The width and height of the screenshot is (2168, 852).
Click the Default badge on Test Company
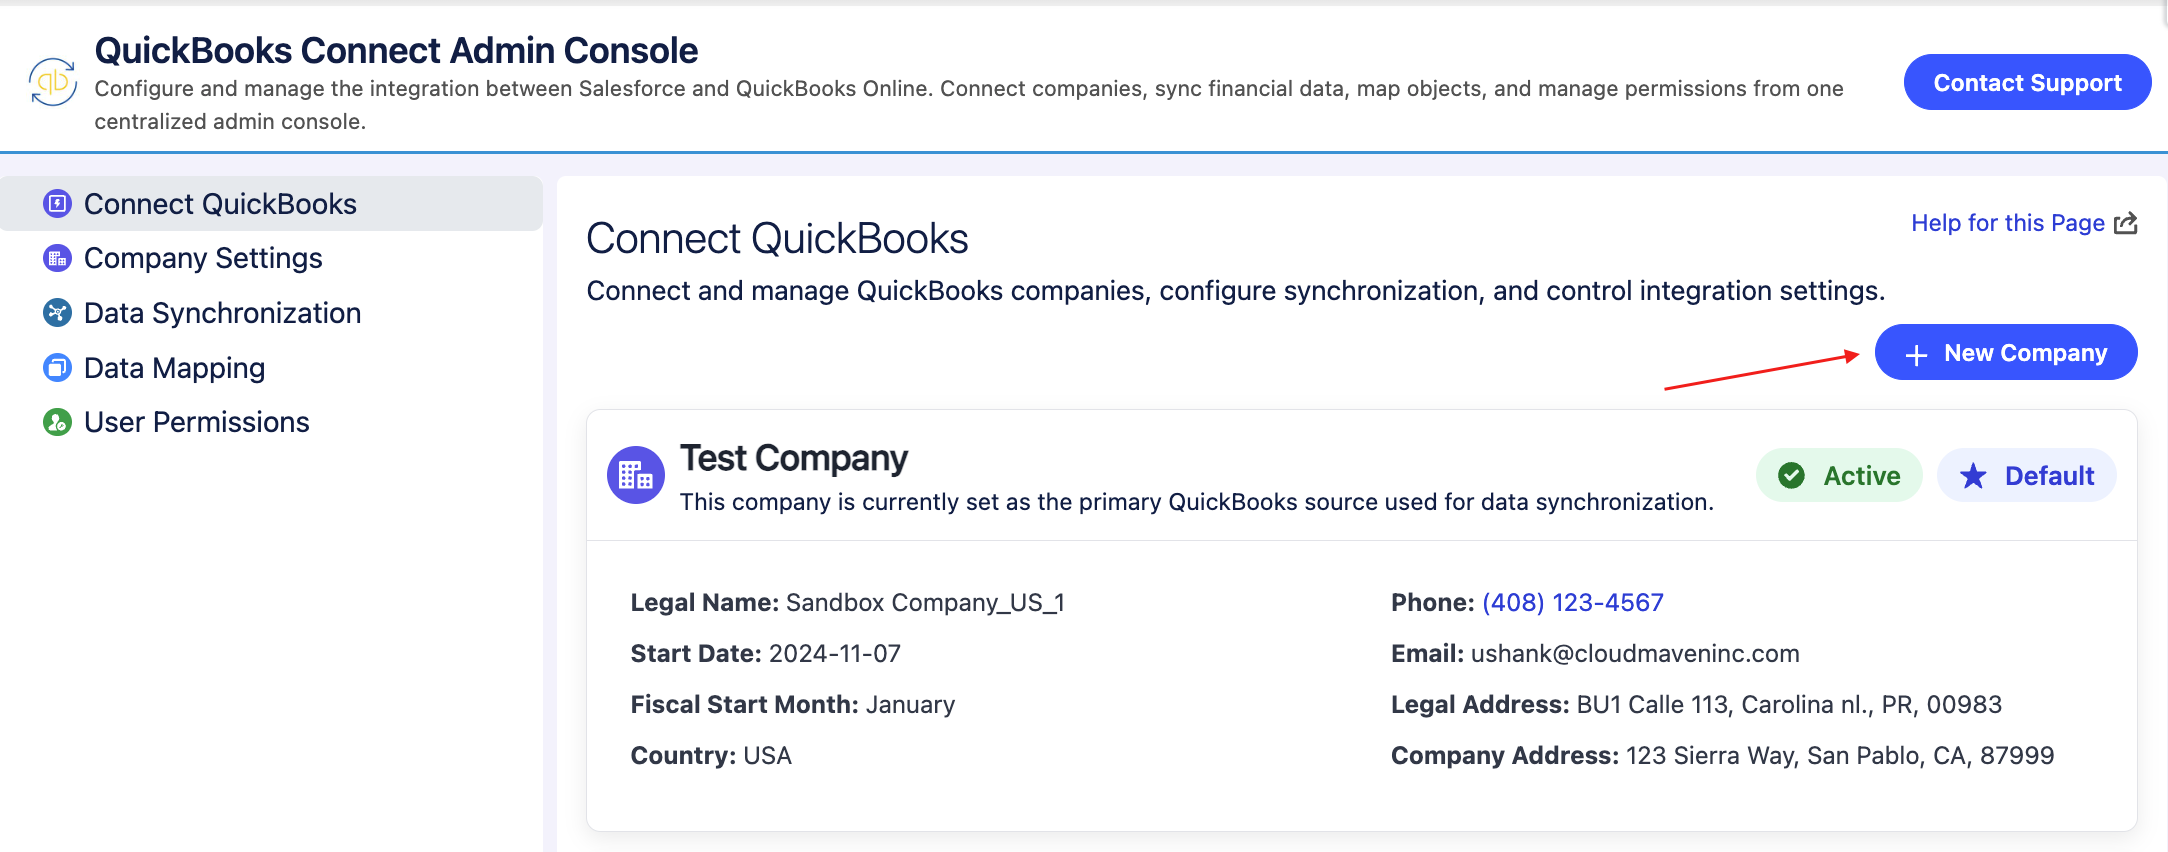tap(2027, 475)
